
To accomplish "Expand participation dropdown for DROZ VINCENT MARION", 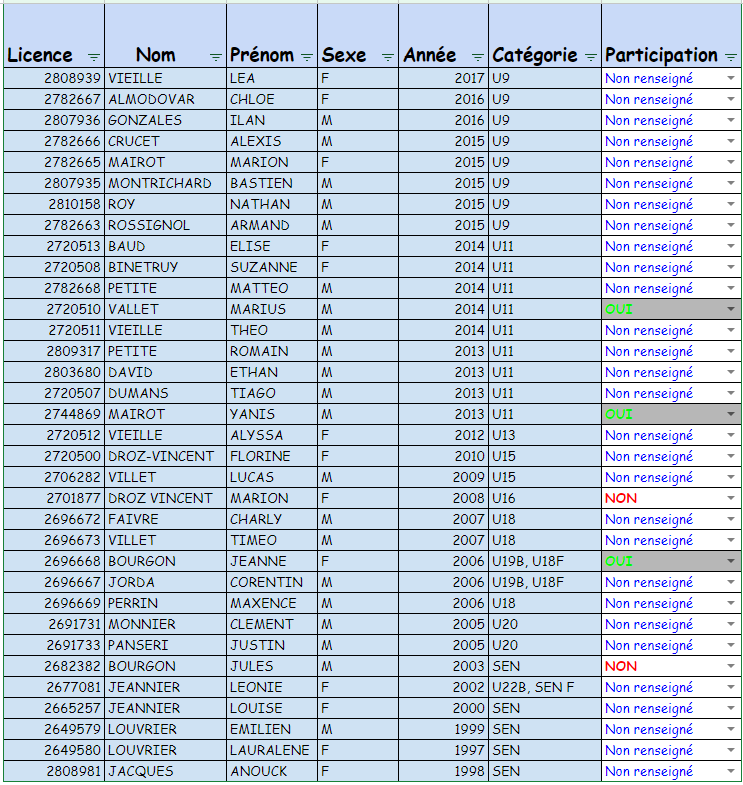I will click(x=731, y=498).
